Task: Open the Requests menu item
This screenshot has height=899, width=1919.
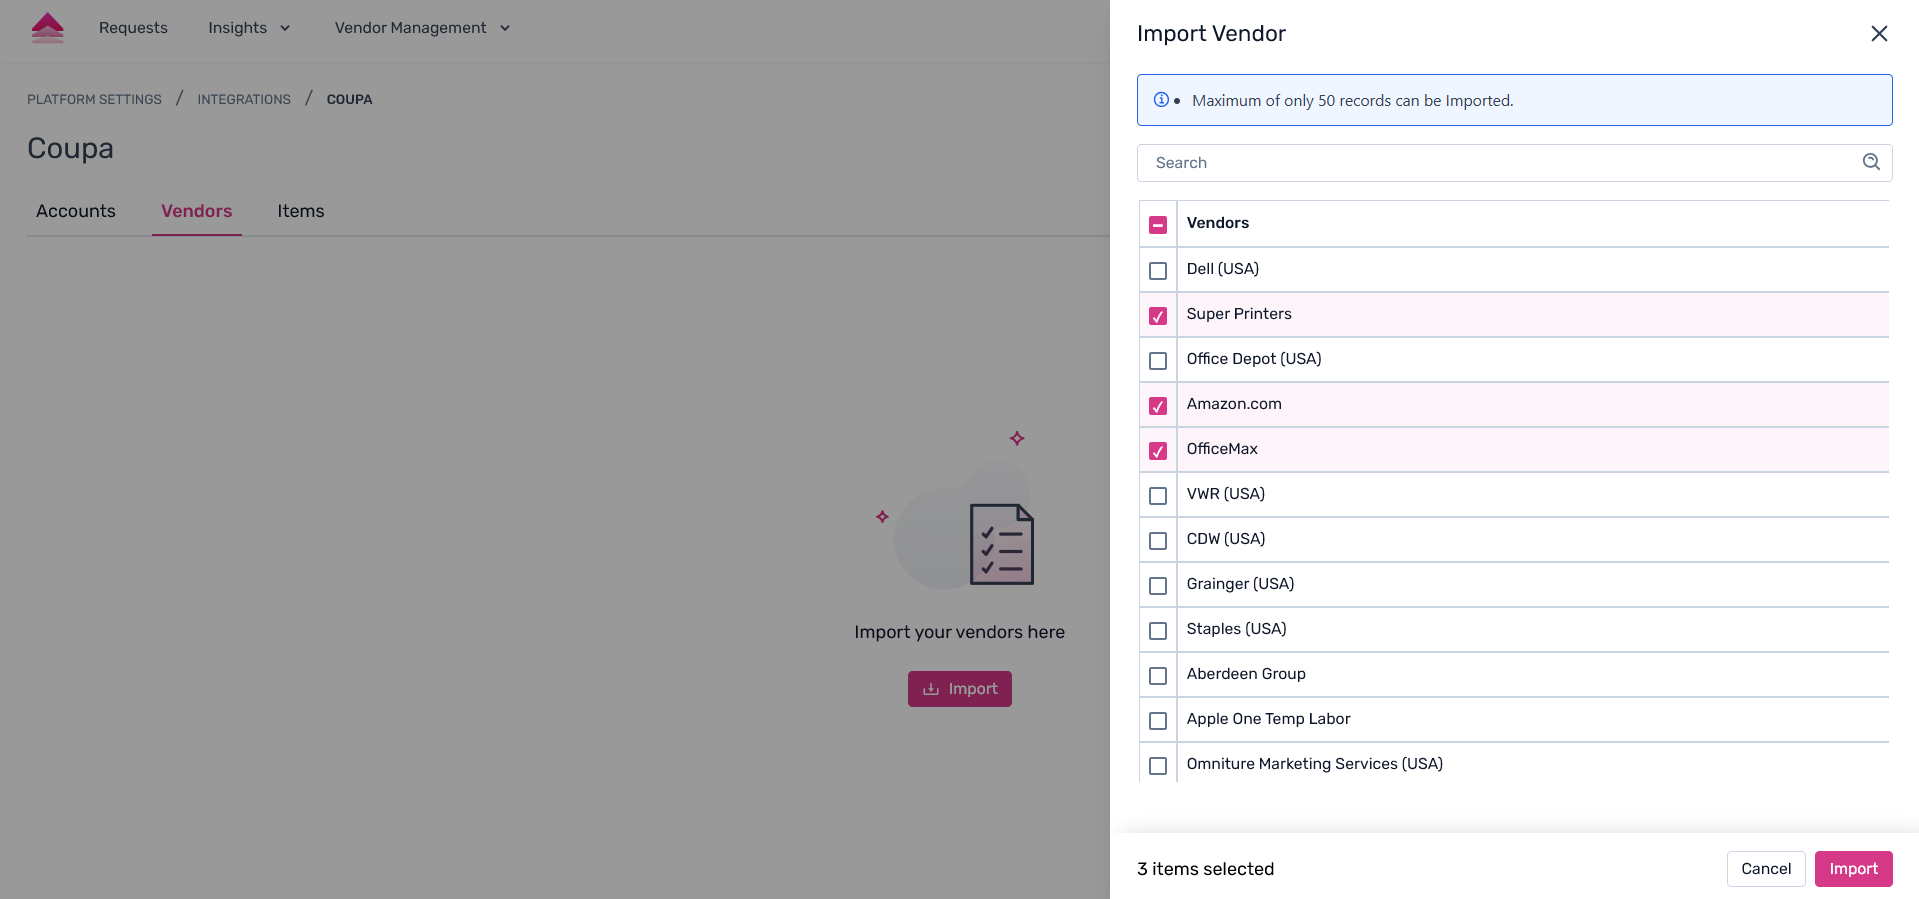Action: click(133, 28)
